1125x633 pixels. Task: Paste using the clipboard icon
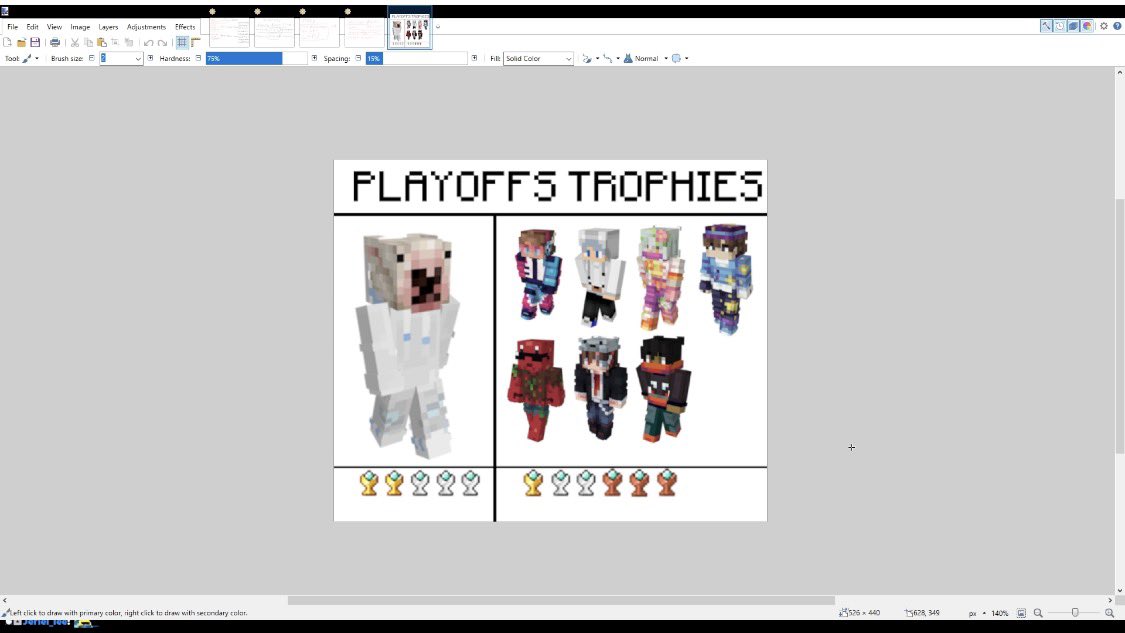coord(102,42)
